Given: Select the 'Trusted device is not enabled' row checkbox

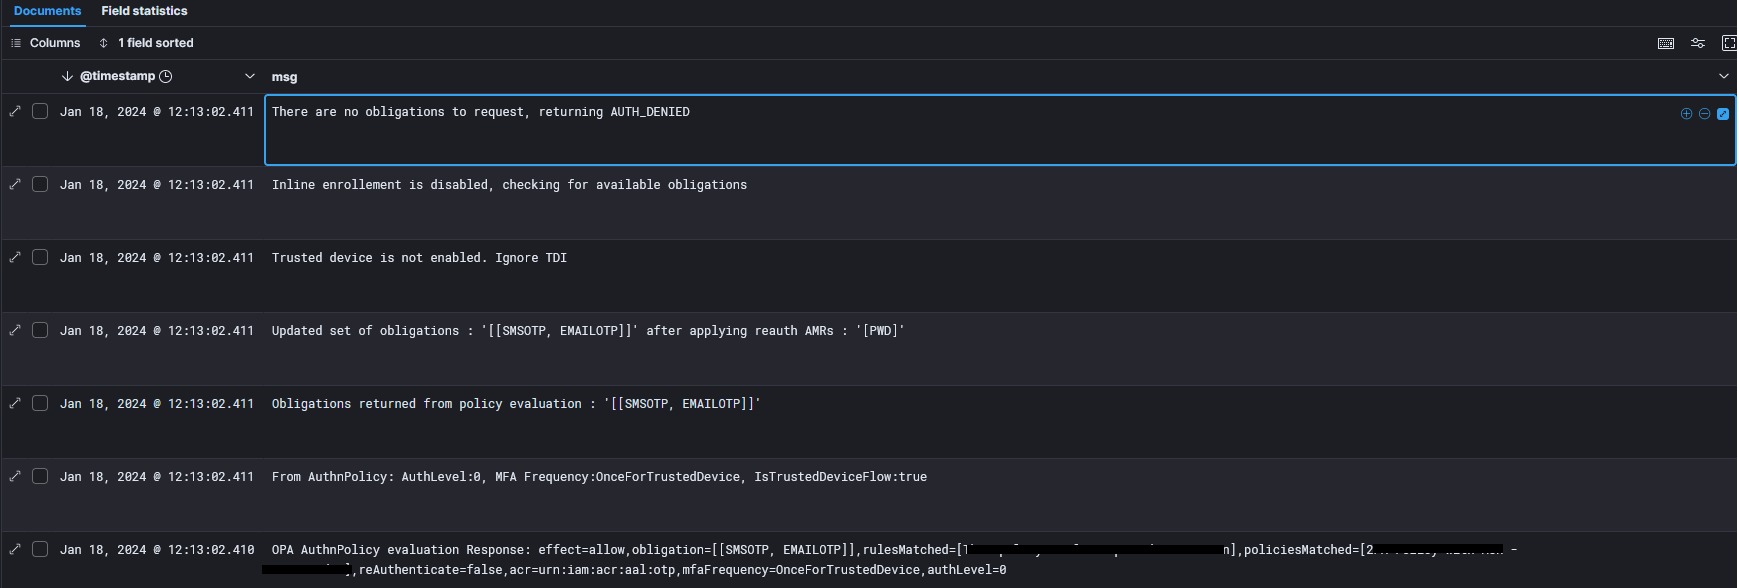Looking at the screenshot, I should [x=40, y=257].
